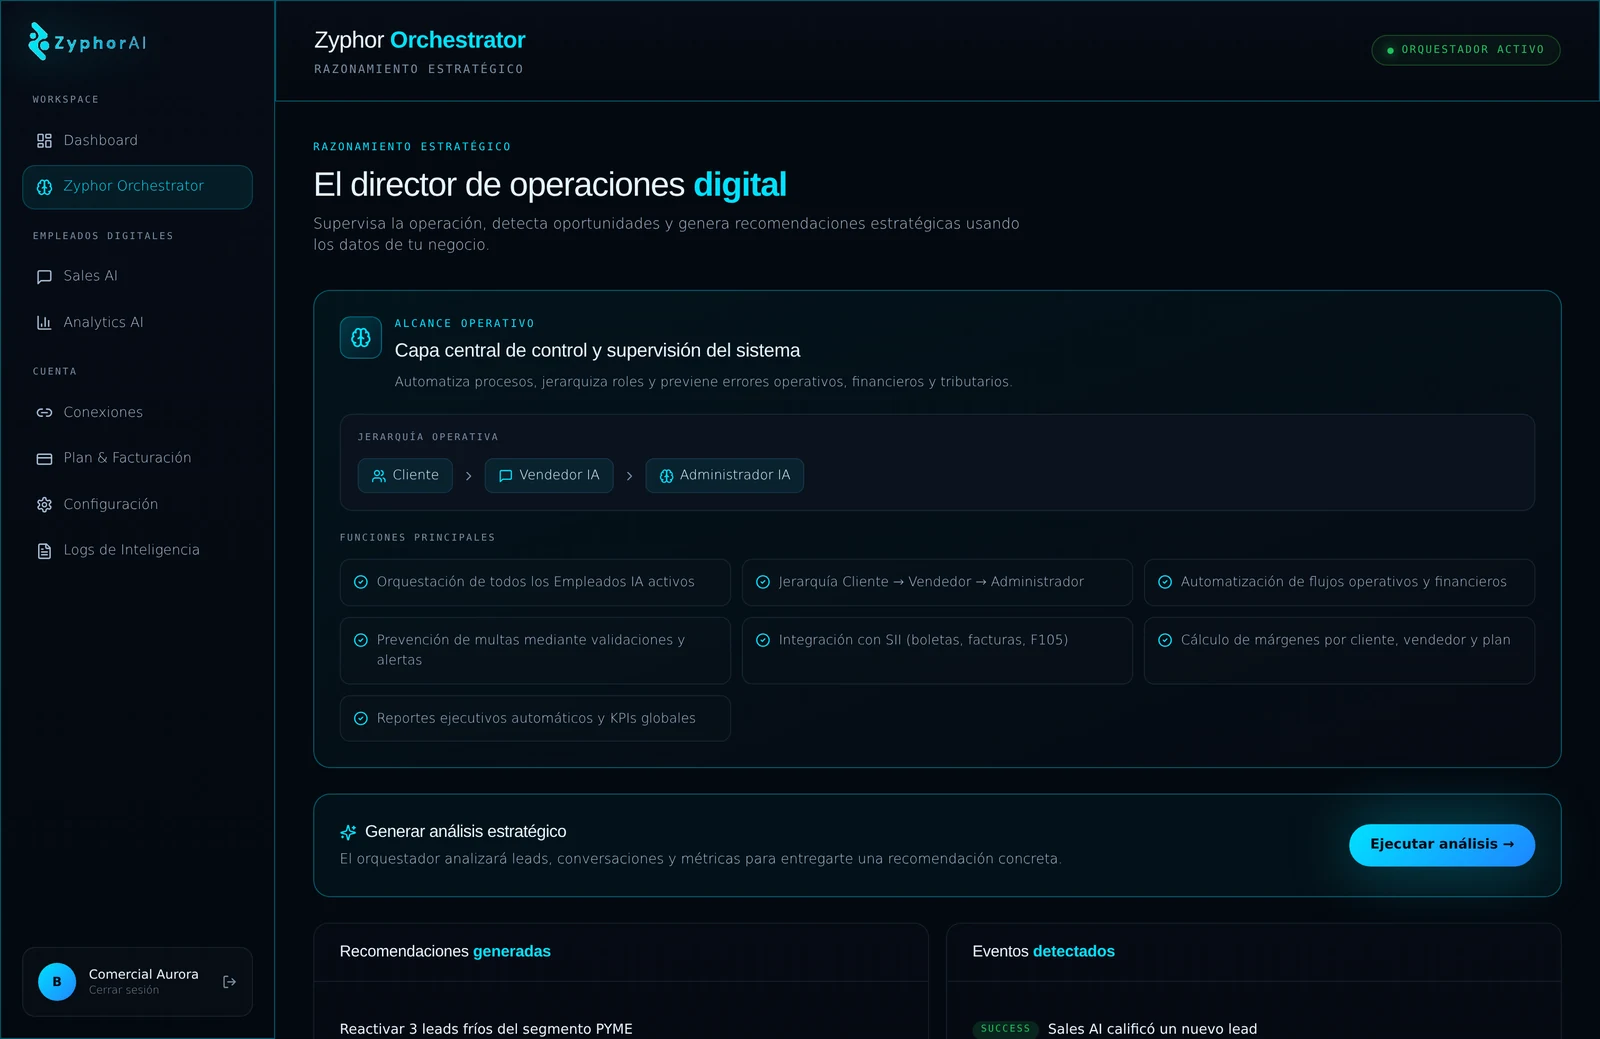
Task: Click 'Capa central de control y supervisión' heading
Action: [x=597, y=351]
